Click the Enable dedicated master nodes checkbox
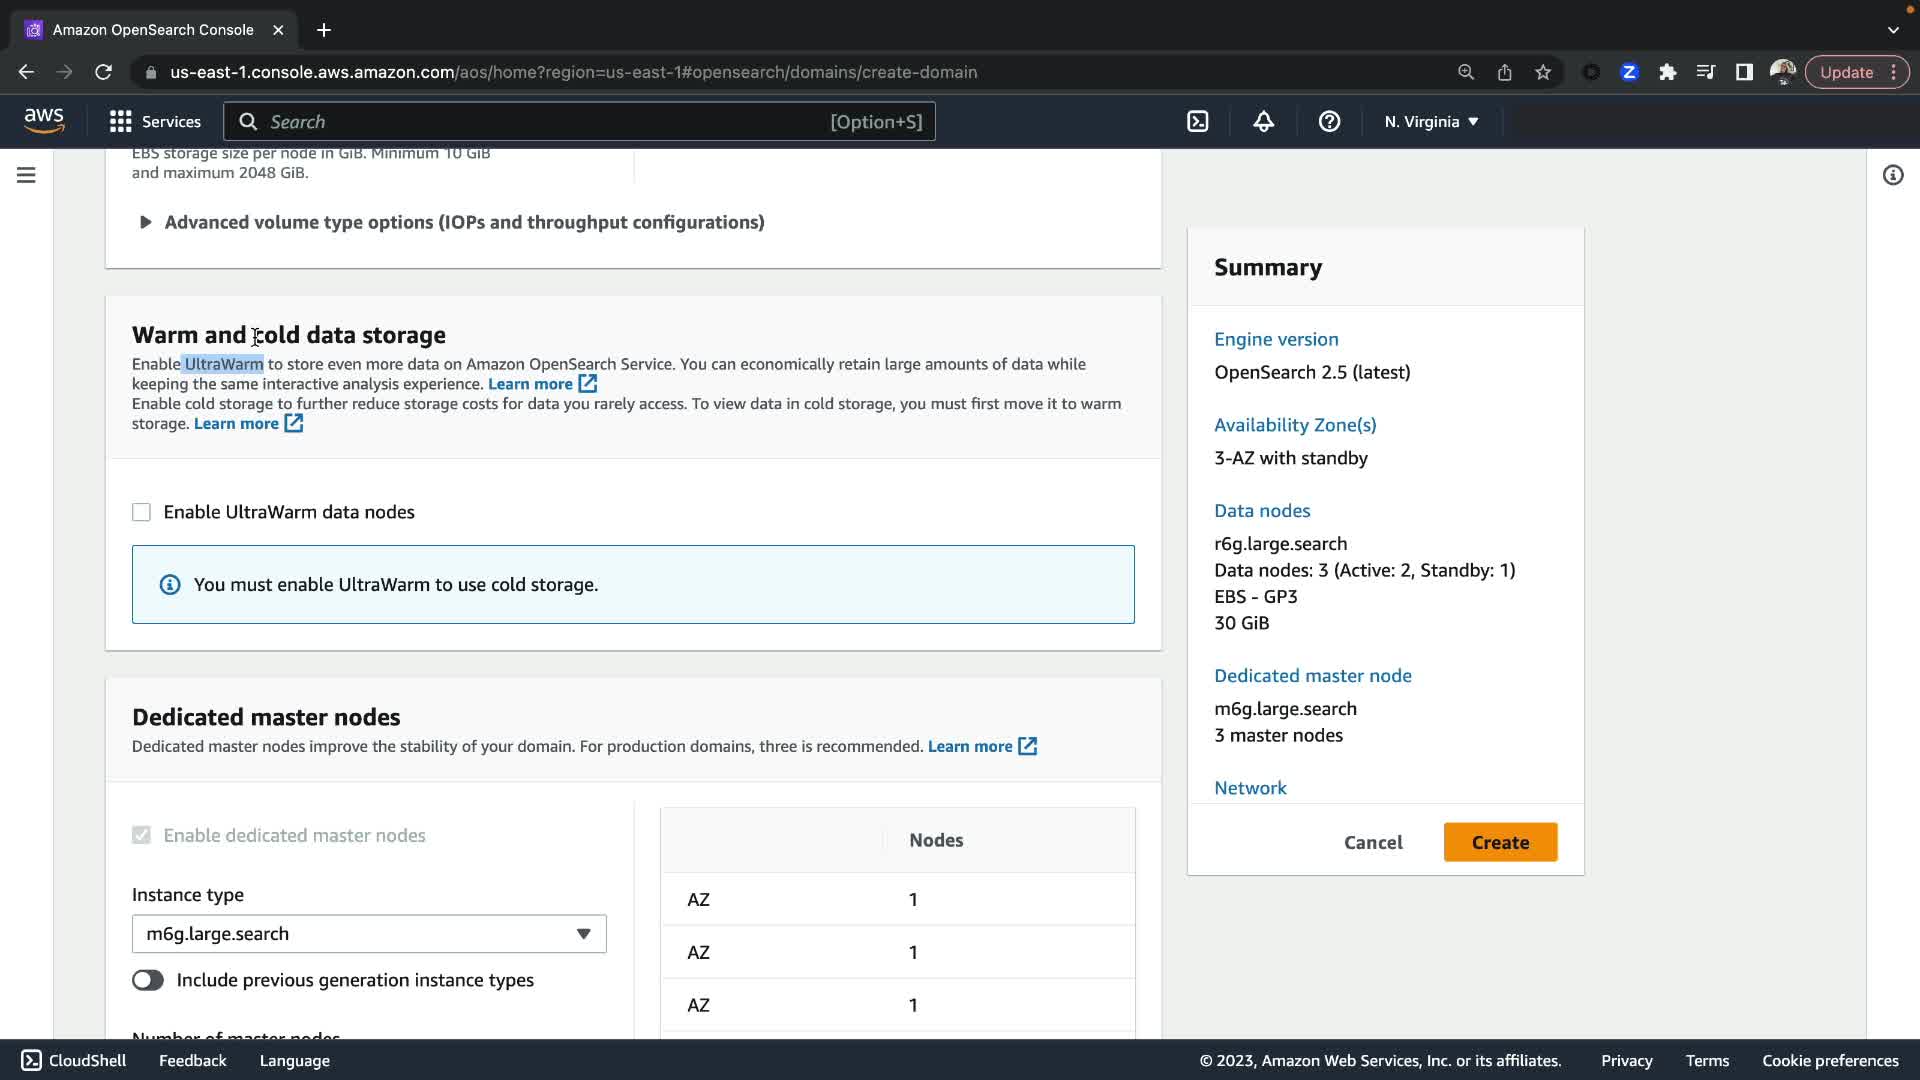 (141, 835)
